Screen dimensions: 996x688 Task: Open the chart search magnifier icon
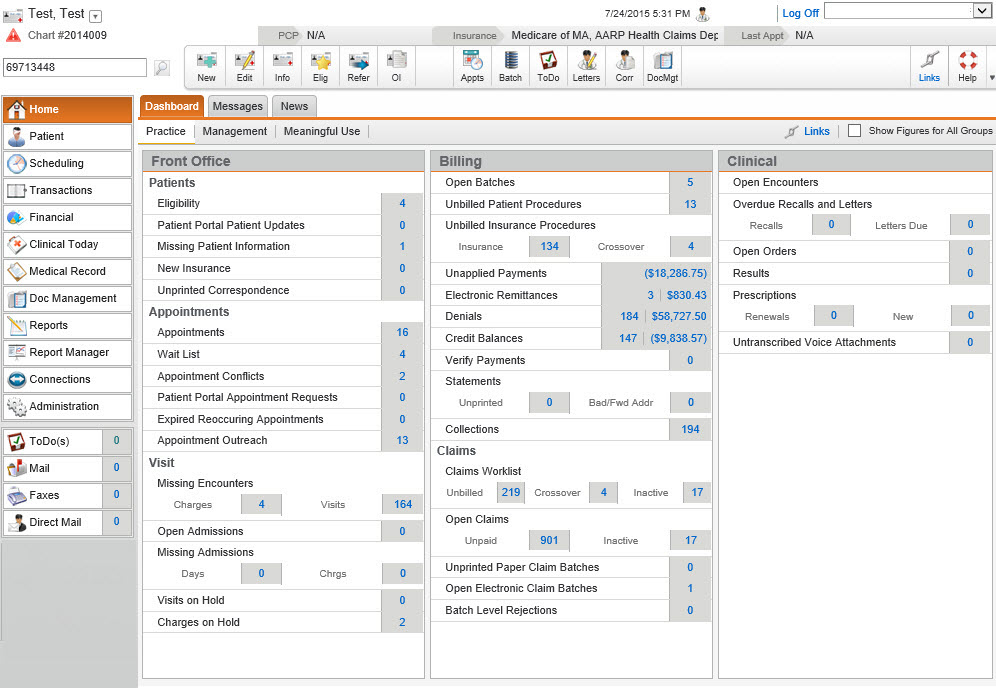[162, 66]
